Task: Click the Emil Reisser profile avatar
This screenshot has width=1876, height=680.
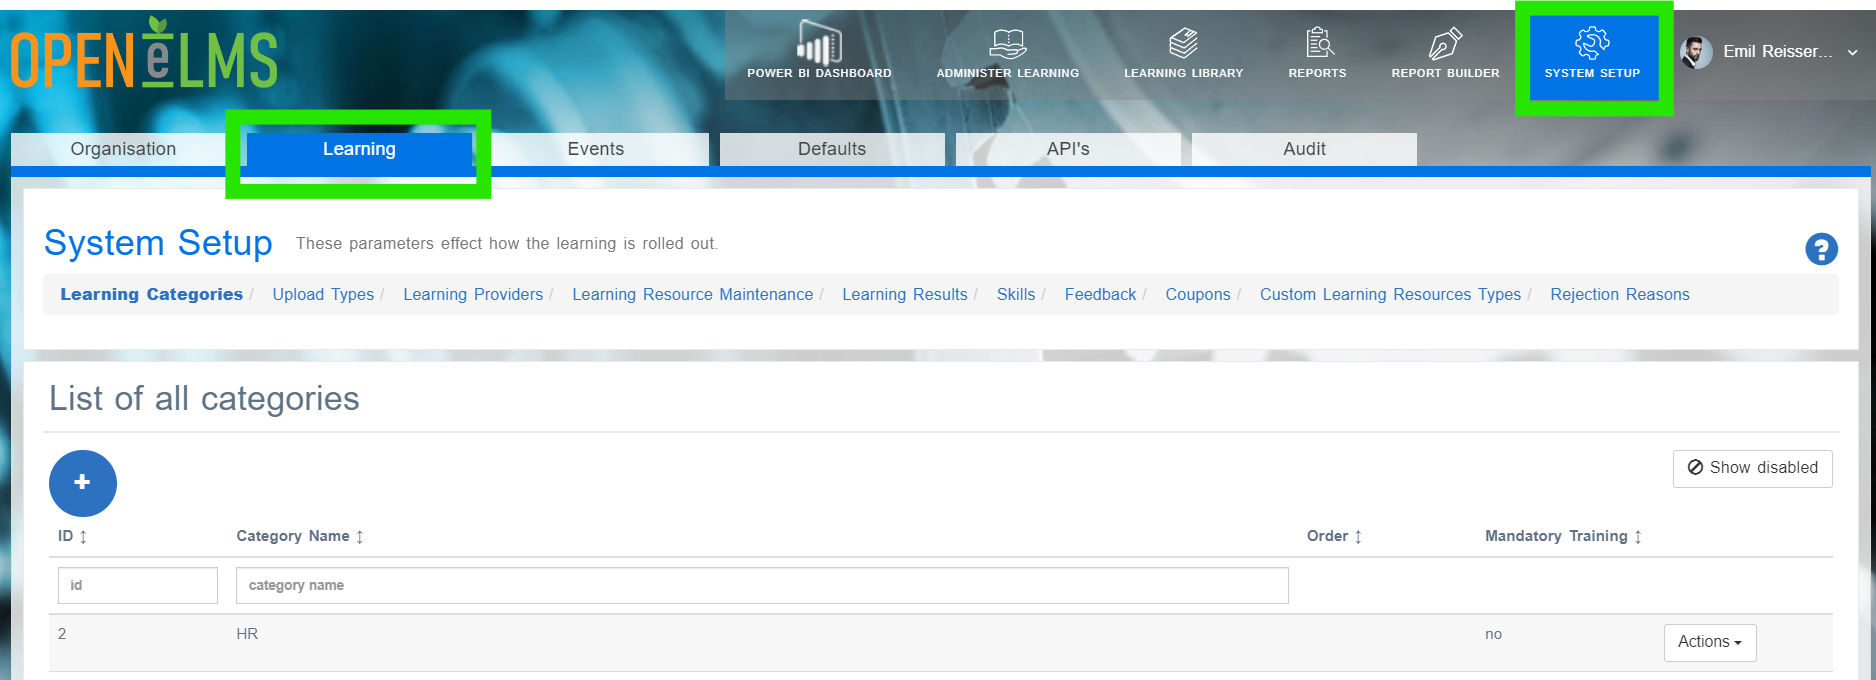Action: (1696, 52)
